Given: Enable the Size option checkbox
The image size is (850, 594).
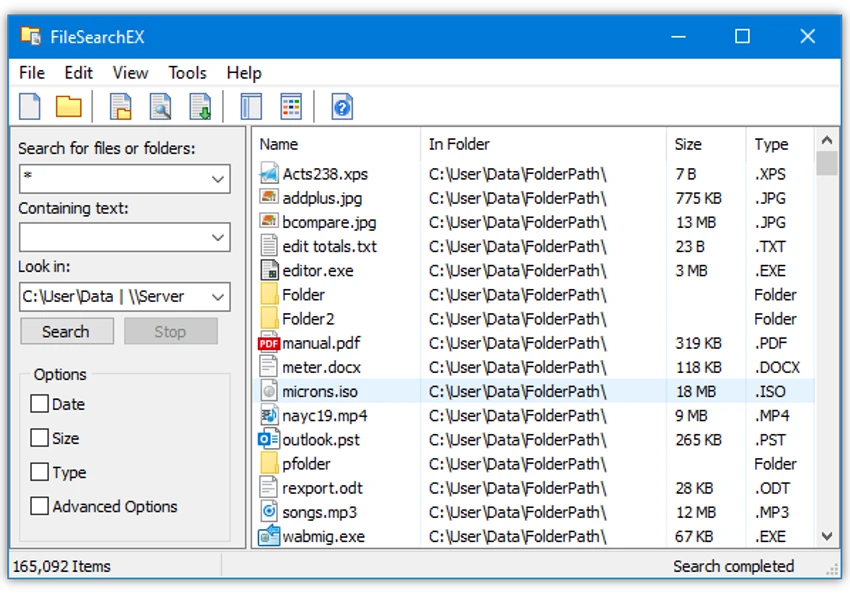Looking at the screenshot, I should (39, 438).
